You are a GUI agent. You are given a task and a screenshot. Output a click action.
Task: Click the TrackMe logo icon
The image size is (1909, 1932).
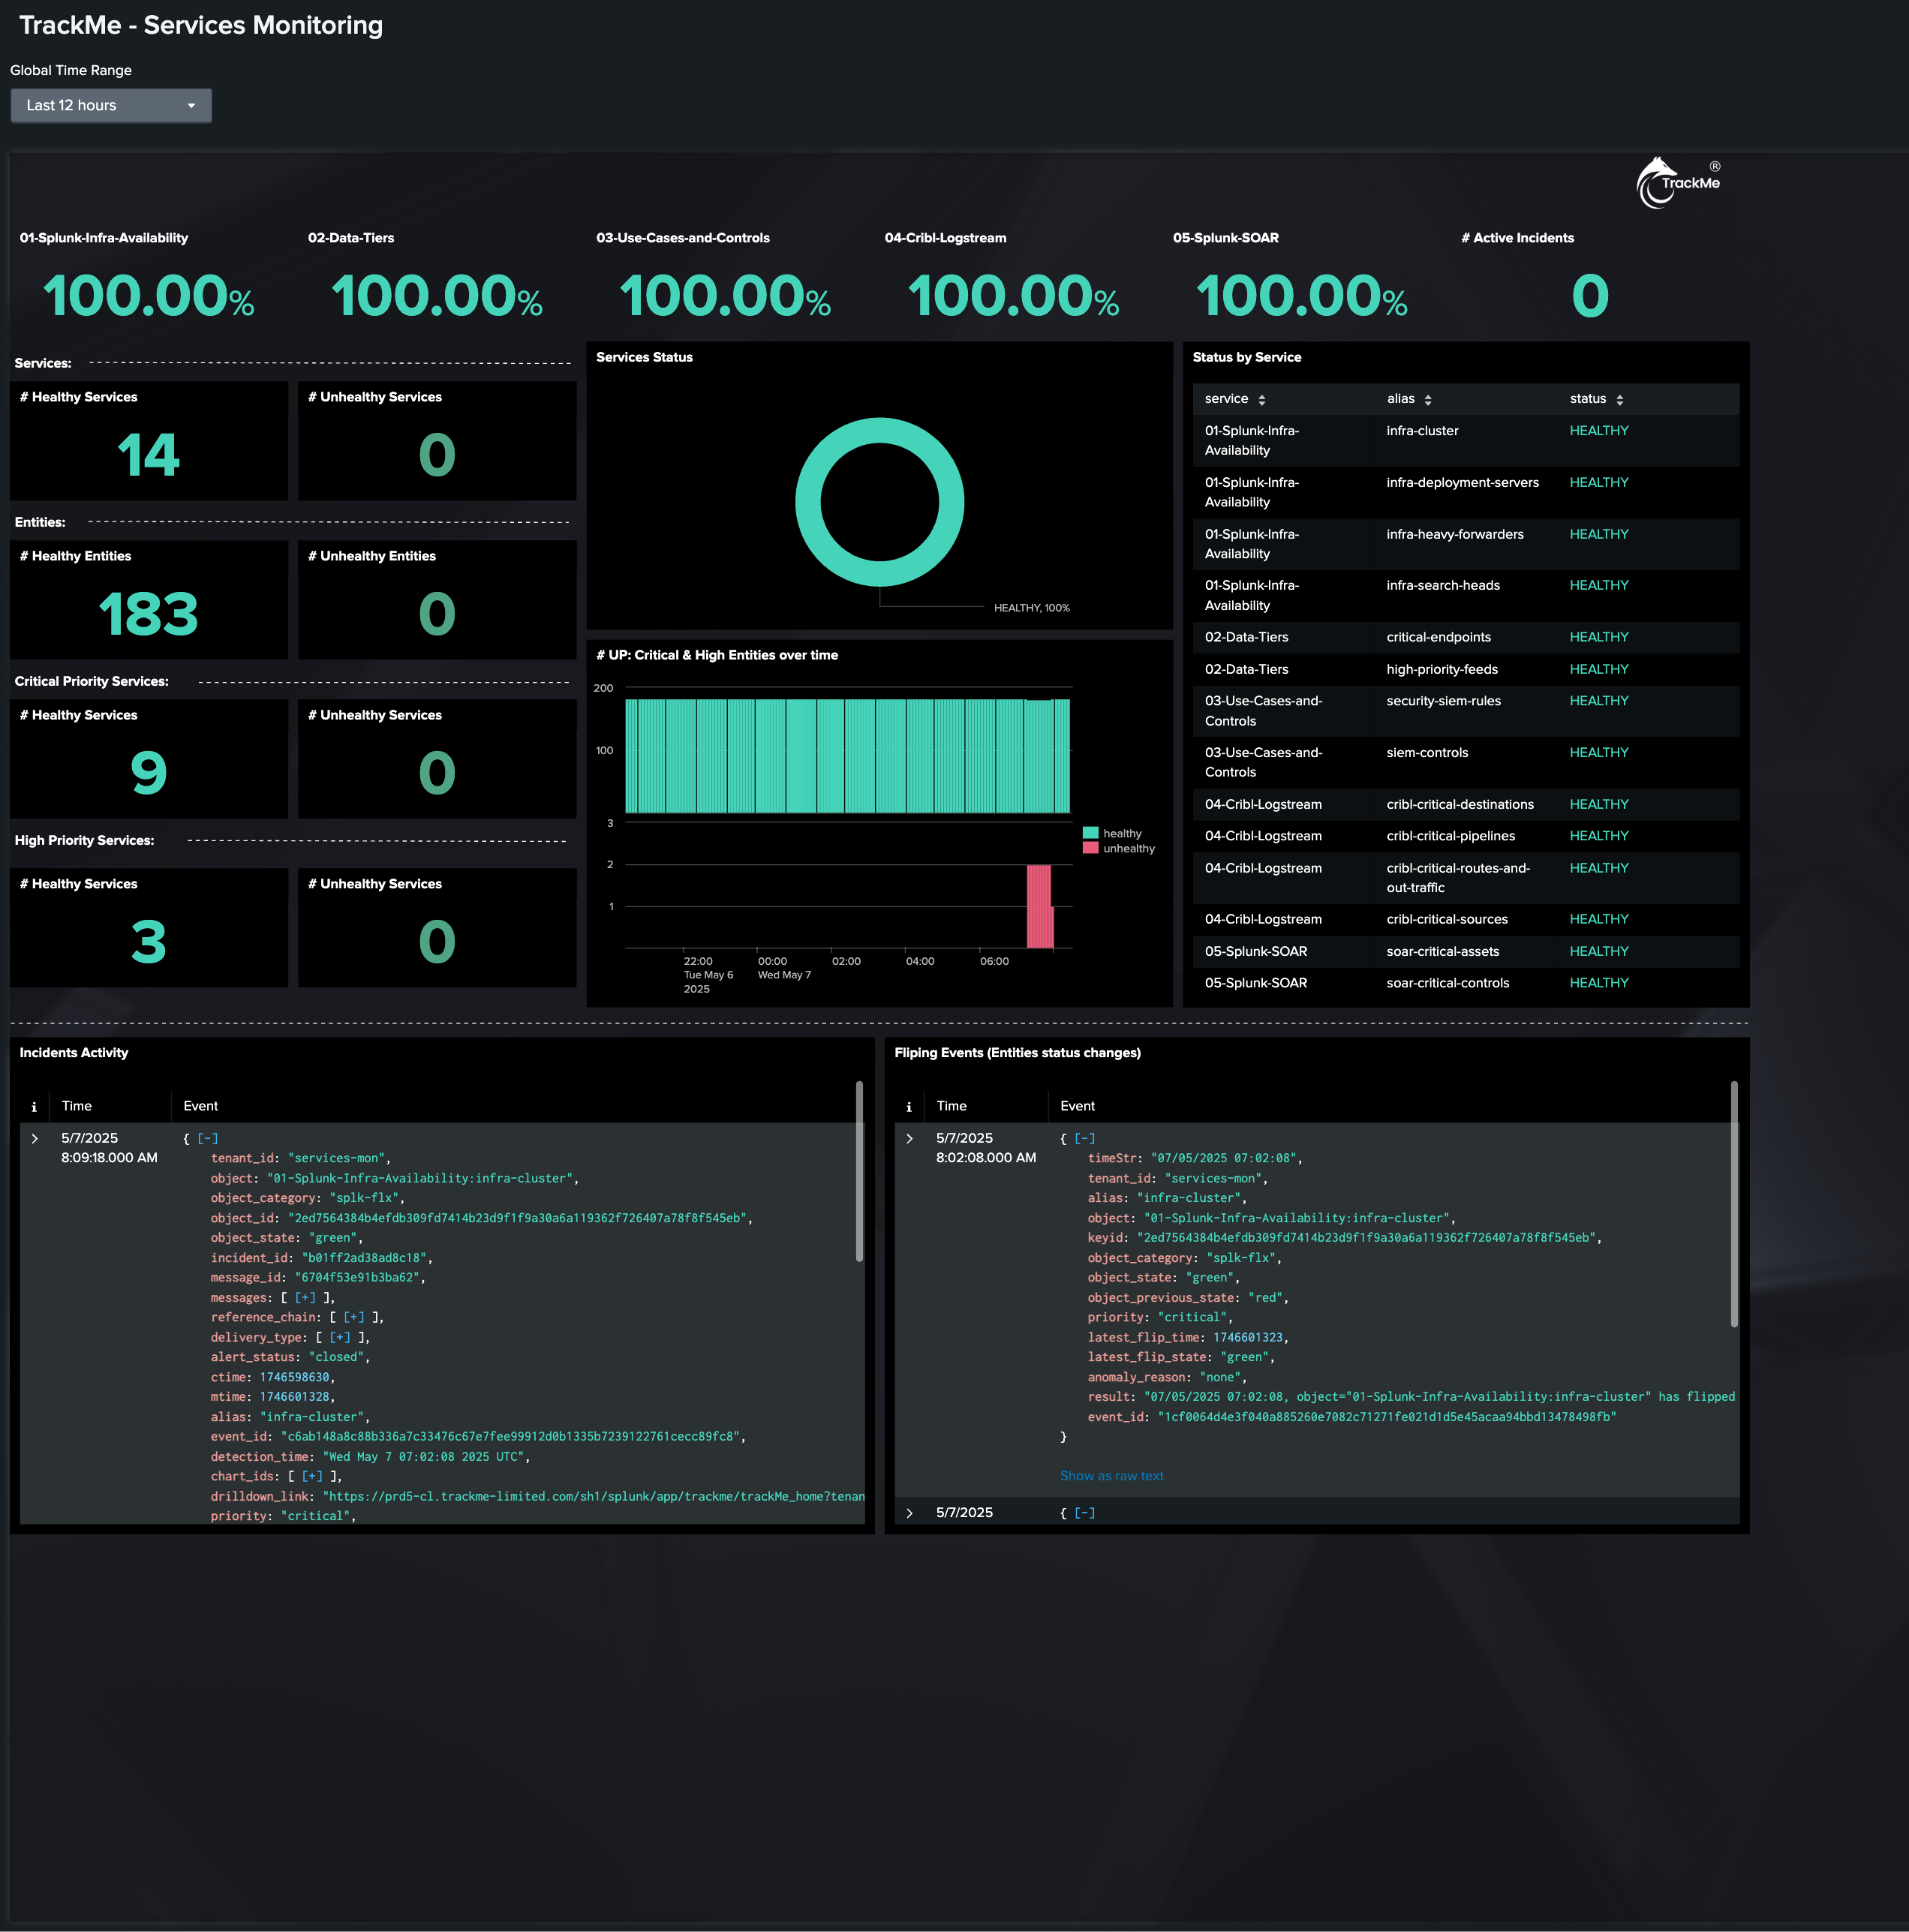[1679, 182]
